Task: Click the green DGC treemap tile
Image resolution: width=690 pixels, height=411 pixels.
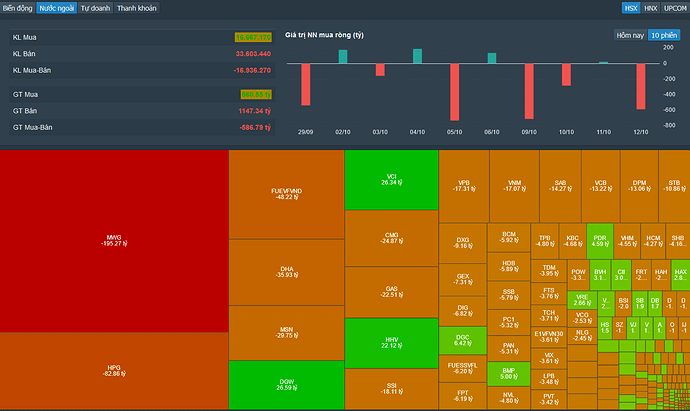Action: [x=463, y=340]
